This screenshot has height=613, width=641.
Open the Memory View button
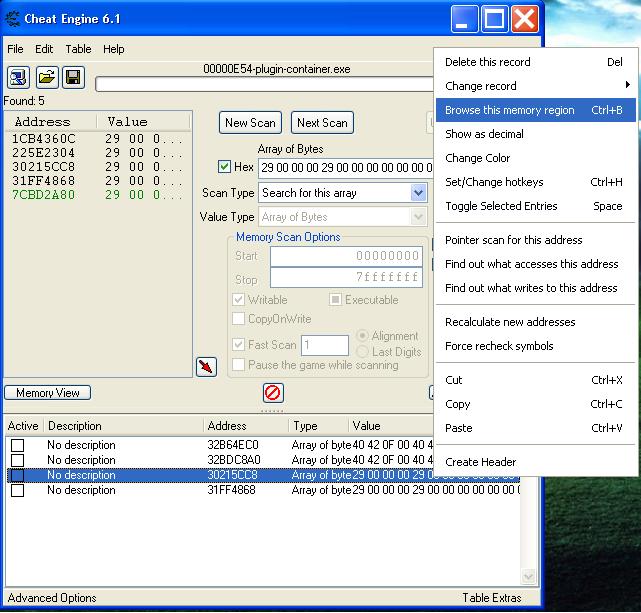[47, 393]
